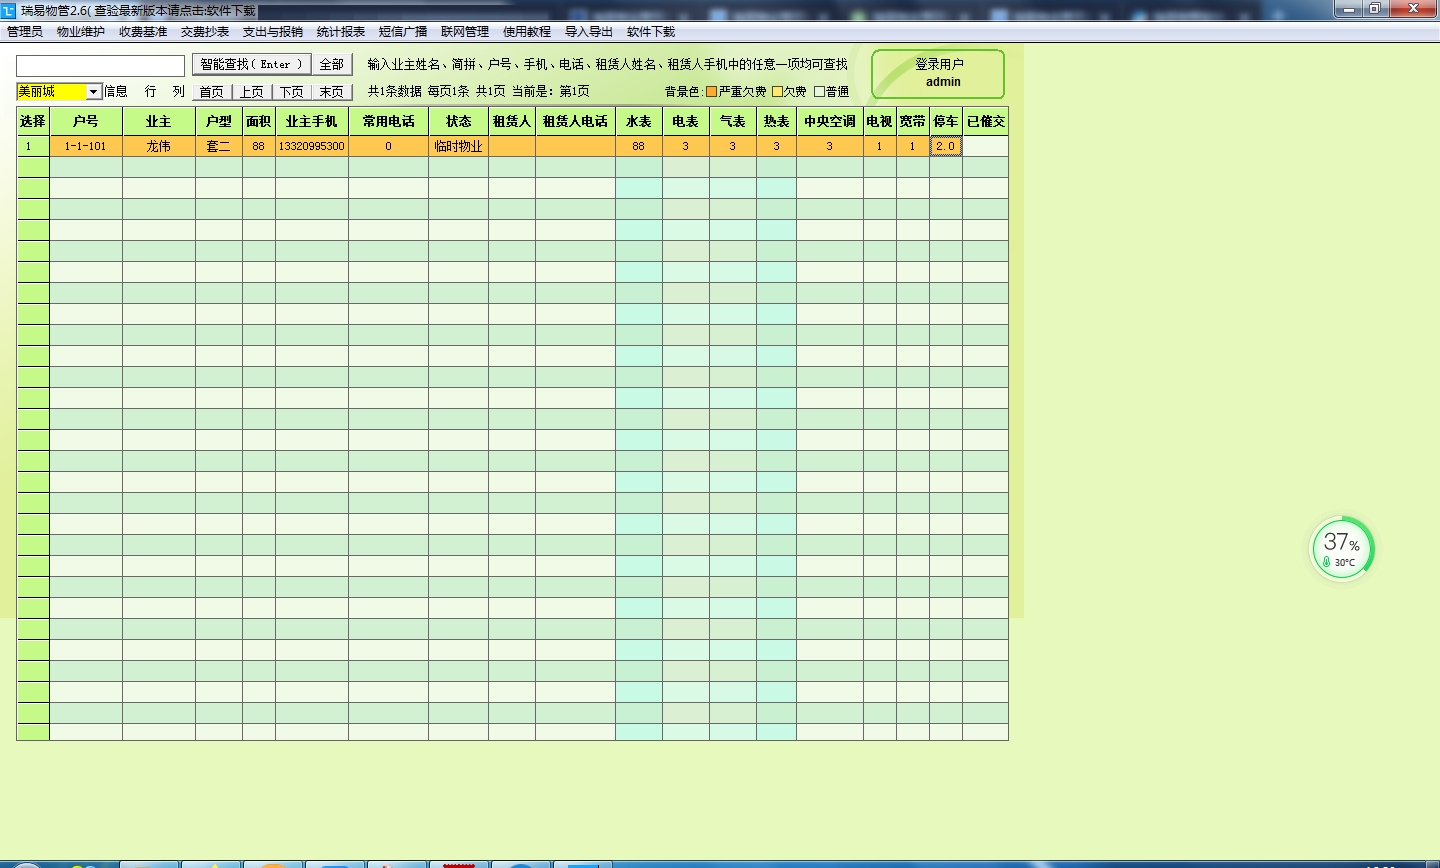Click the 全部 button to show all
Image resolution: width=1440 pixels, height=868 pixels.
(x=331, y=64)
